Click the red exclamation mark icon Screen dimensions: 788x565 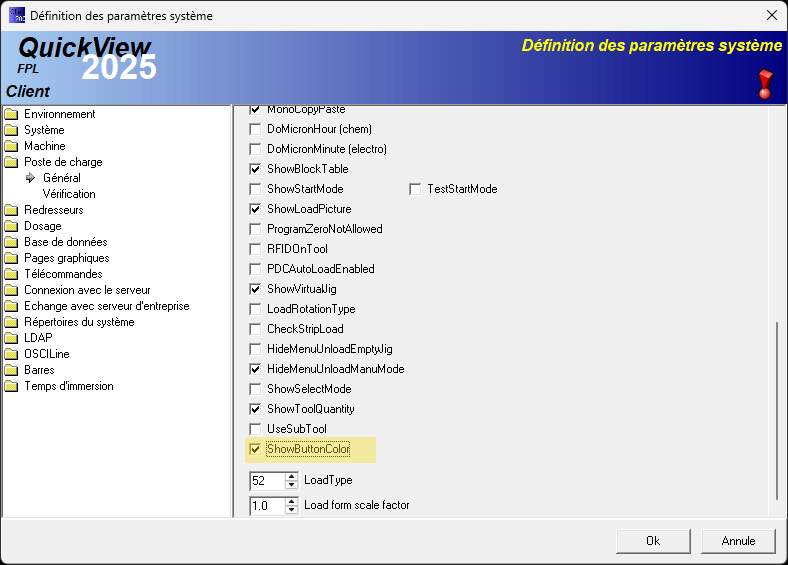(x=765, y=84)
